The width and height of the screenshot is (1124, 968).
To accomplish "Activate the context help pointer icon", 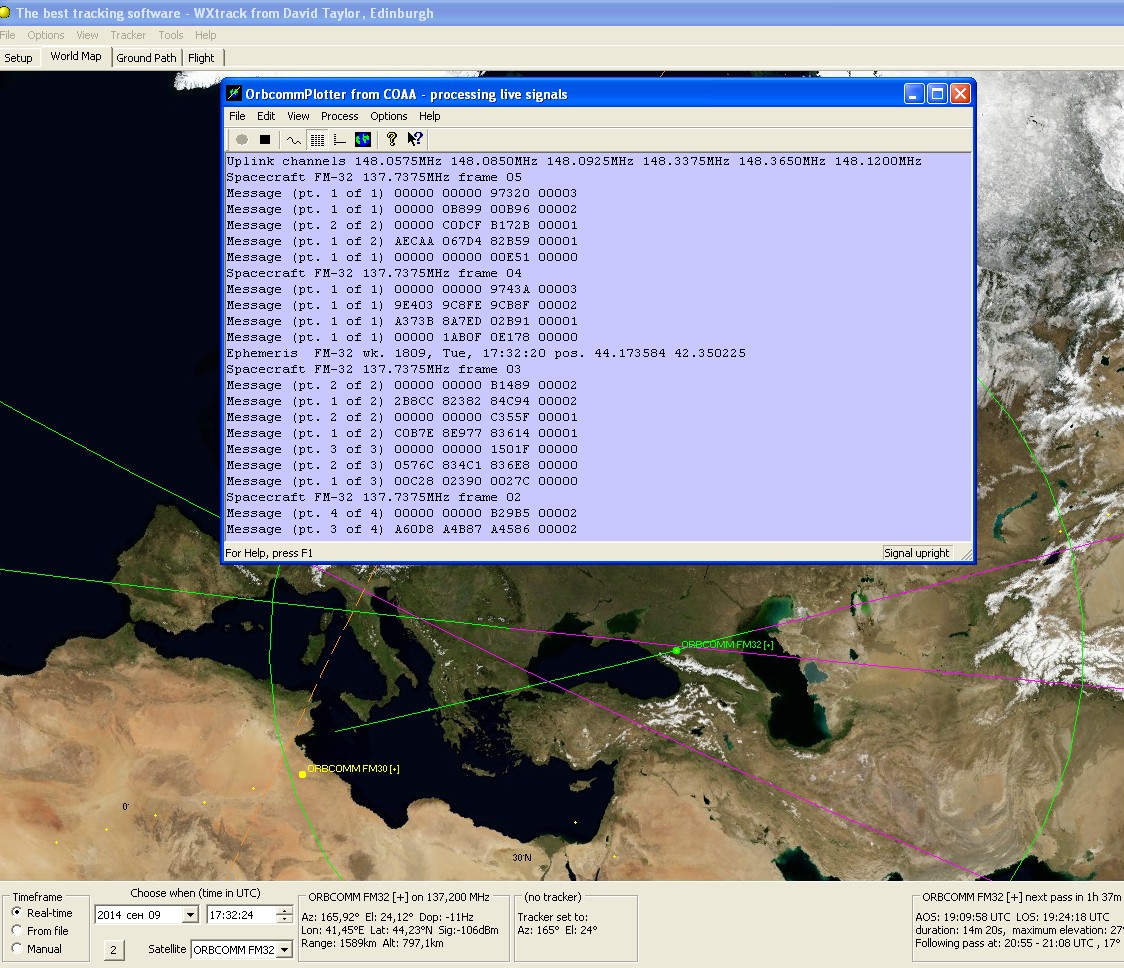I will click(415, 140).
